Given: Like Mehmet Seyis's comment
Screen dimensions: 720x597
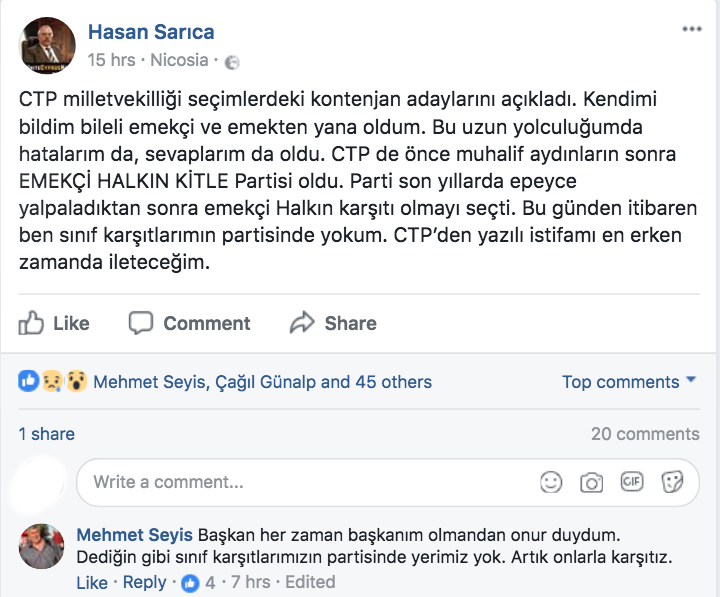Looking at the screenshot, I should tap(91, 582).
